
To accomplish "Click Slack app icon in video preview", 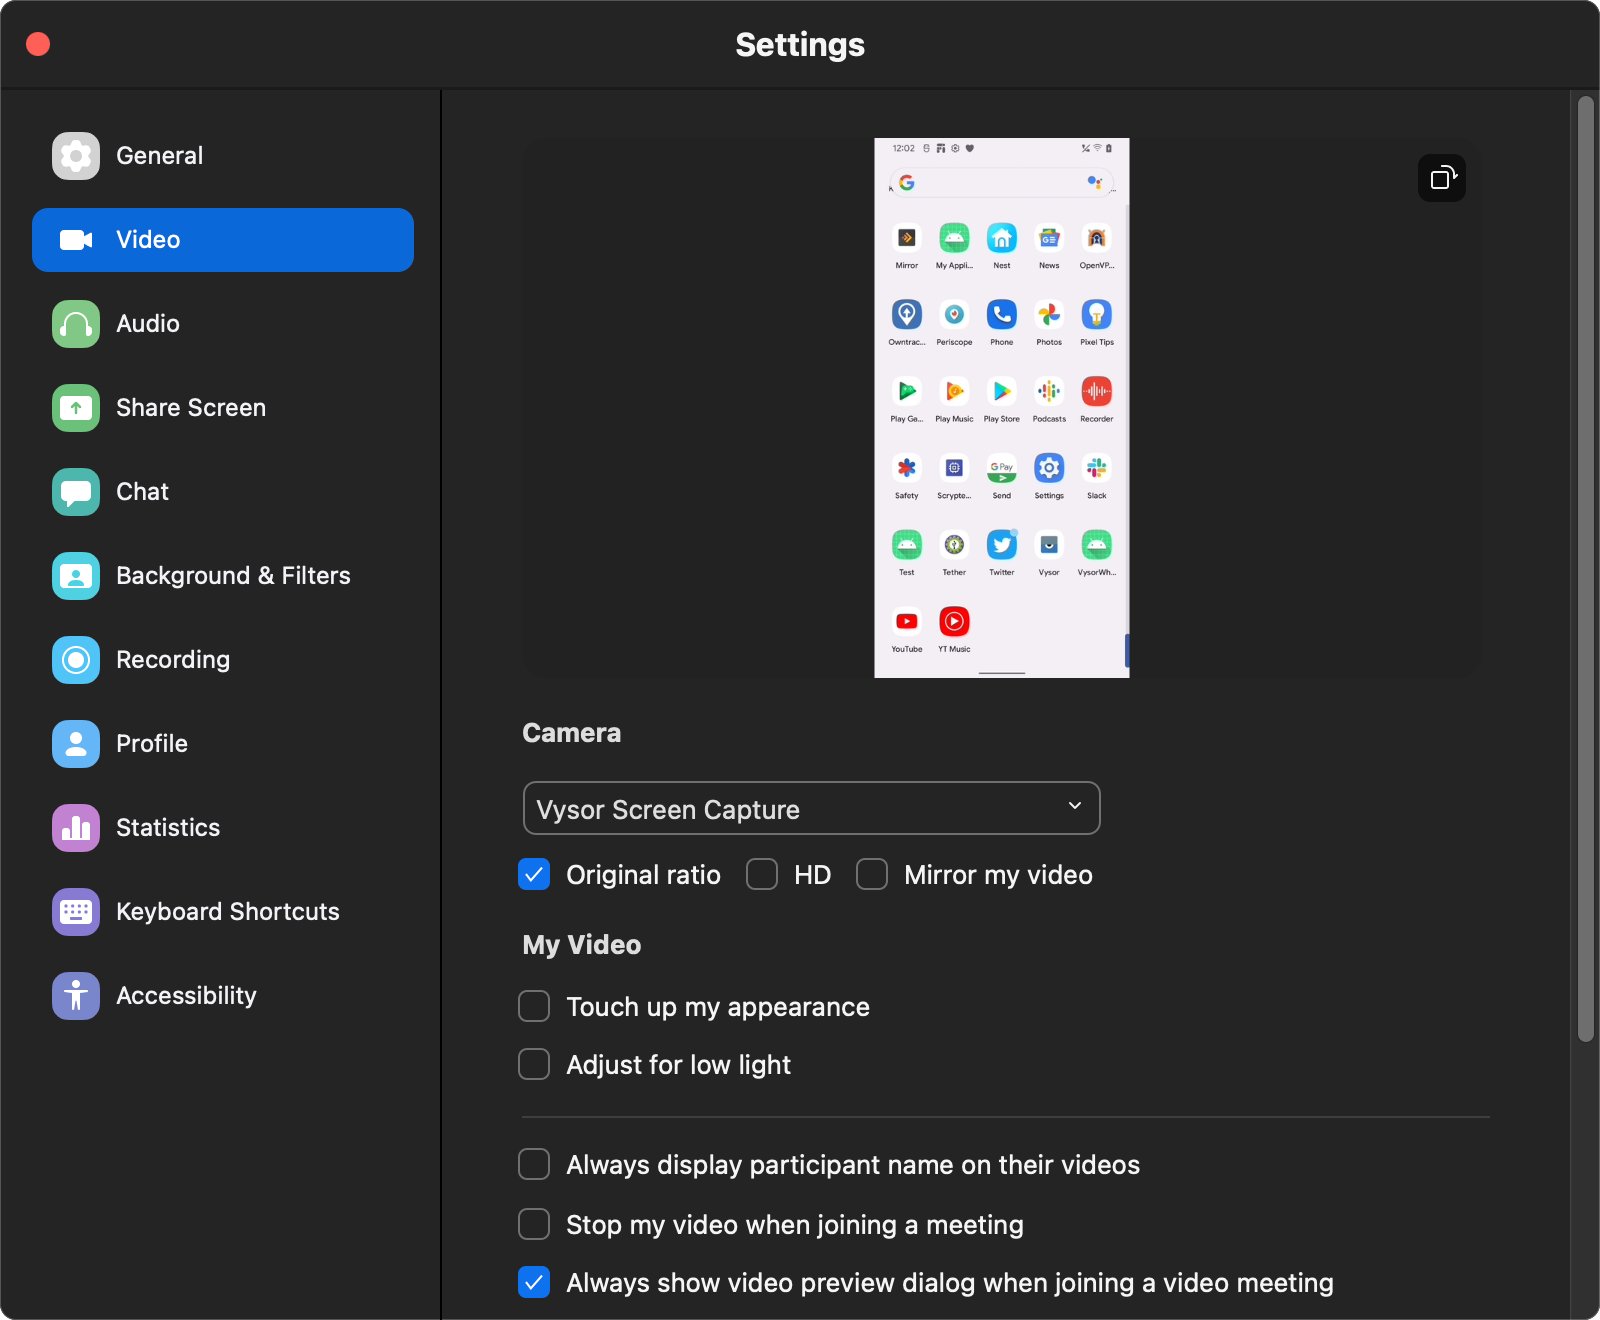I will coord(1097,468).
